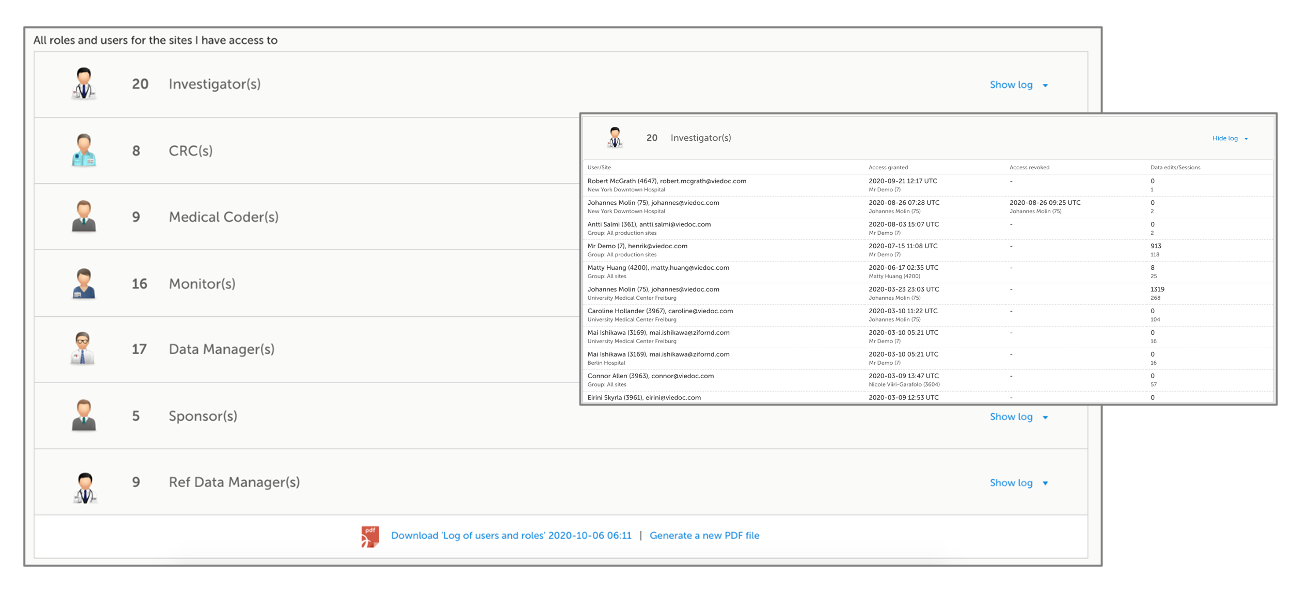
Task: Click the red PDF file icon
Action: [x=370, y=536]
